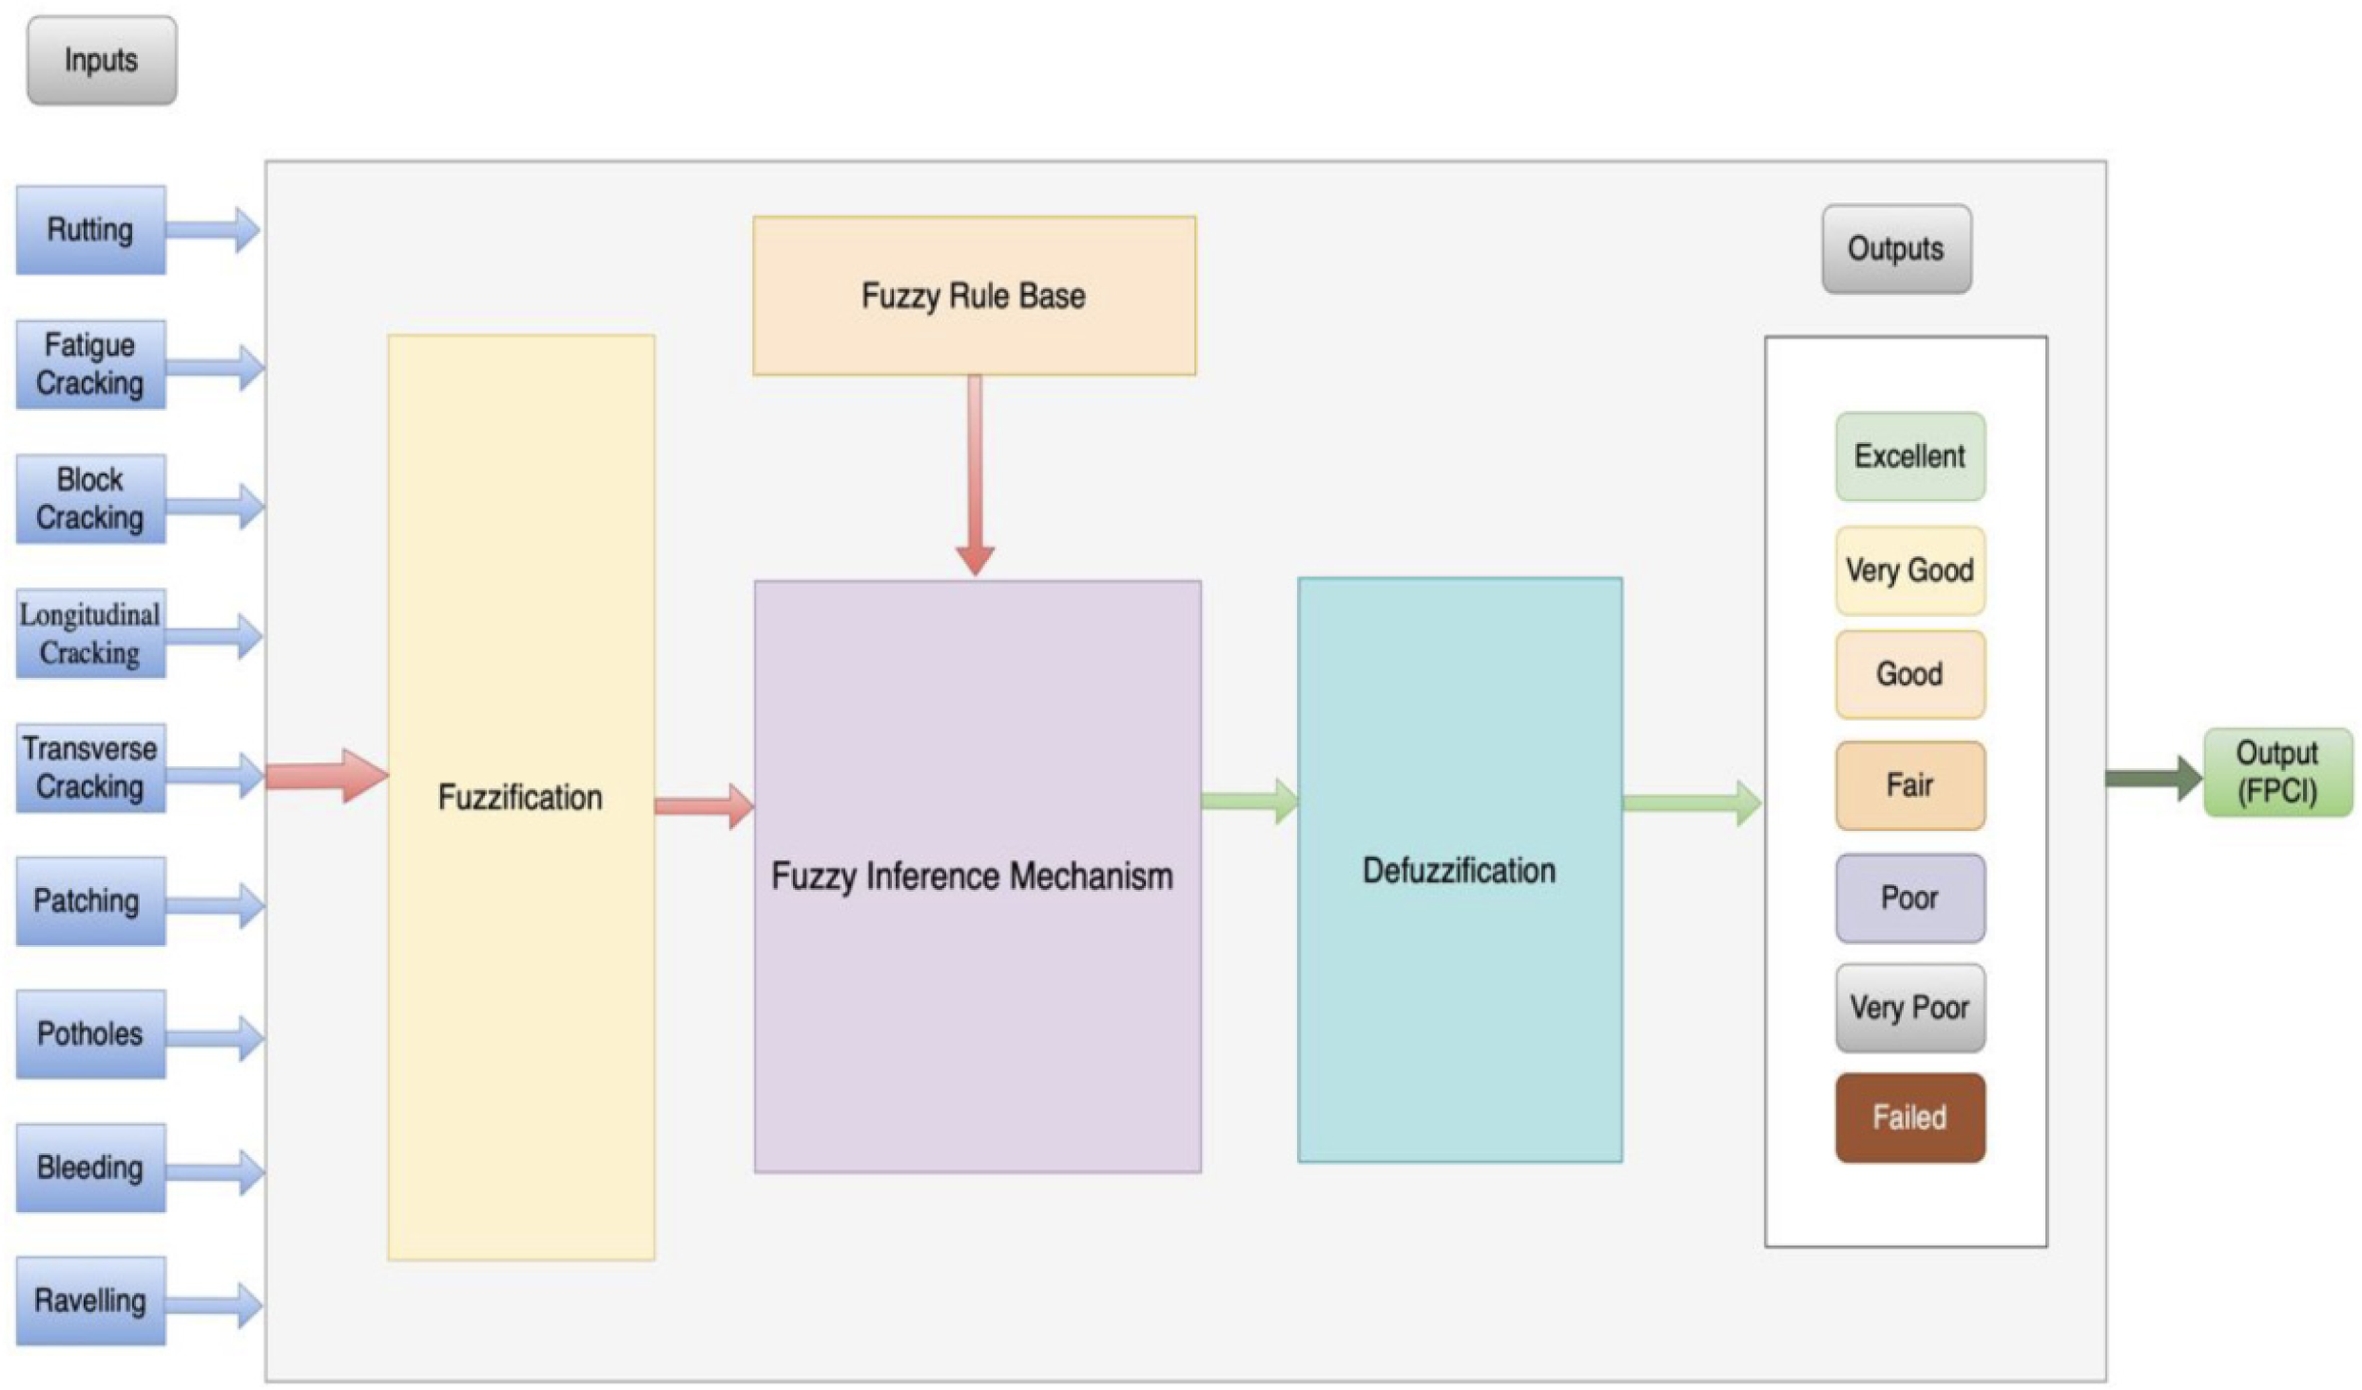Click the Fuzzy Rule Base block
The width and height of the screenshot is (2362, 1390).
[973, 296]
